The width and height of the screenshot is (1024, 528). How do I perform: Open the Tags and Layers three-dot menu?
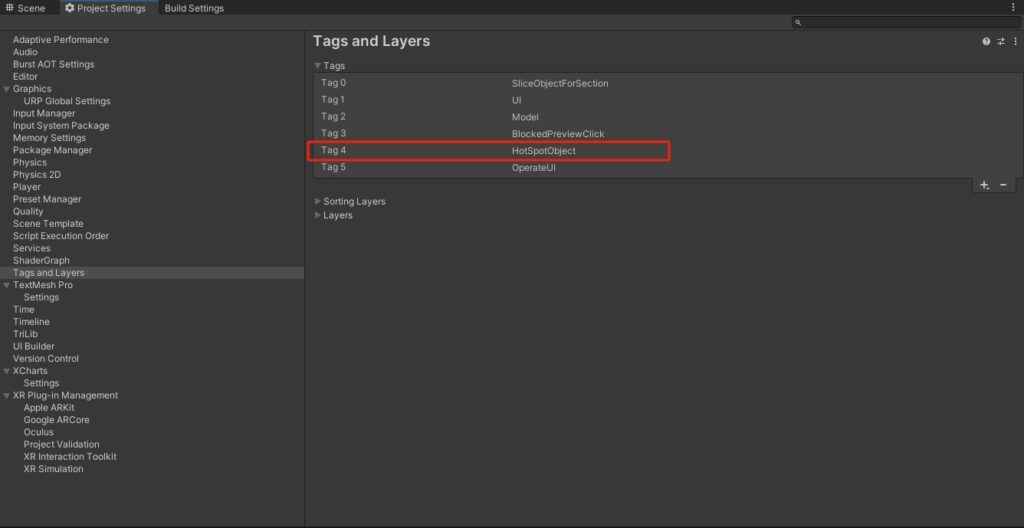click(1013, 42)
